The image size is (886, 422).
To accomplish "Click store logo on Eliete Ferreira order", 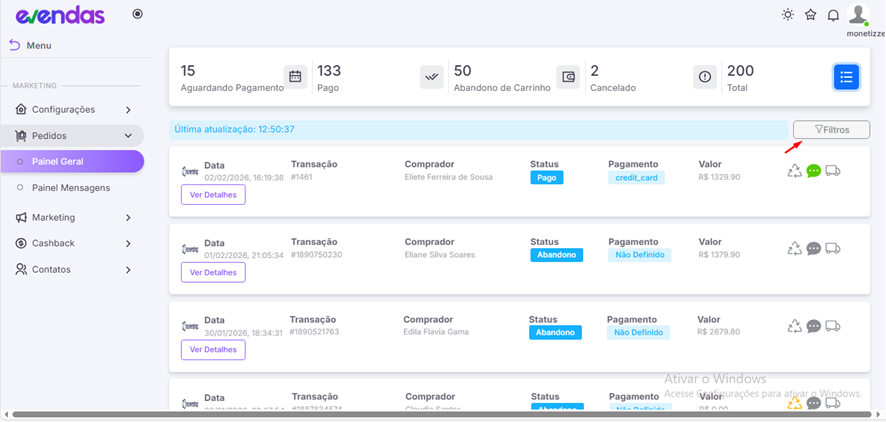I will point(190,171).
